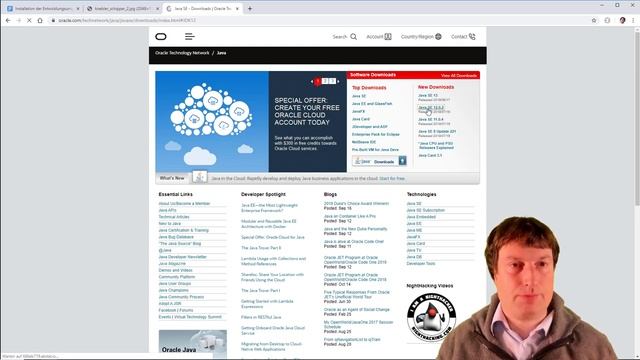Click the Java Downloads button
Screen dimensions: 640x360
click(x=379, y=161)
